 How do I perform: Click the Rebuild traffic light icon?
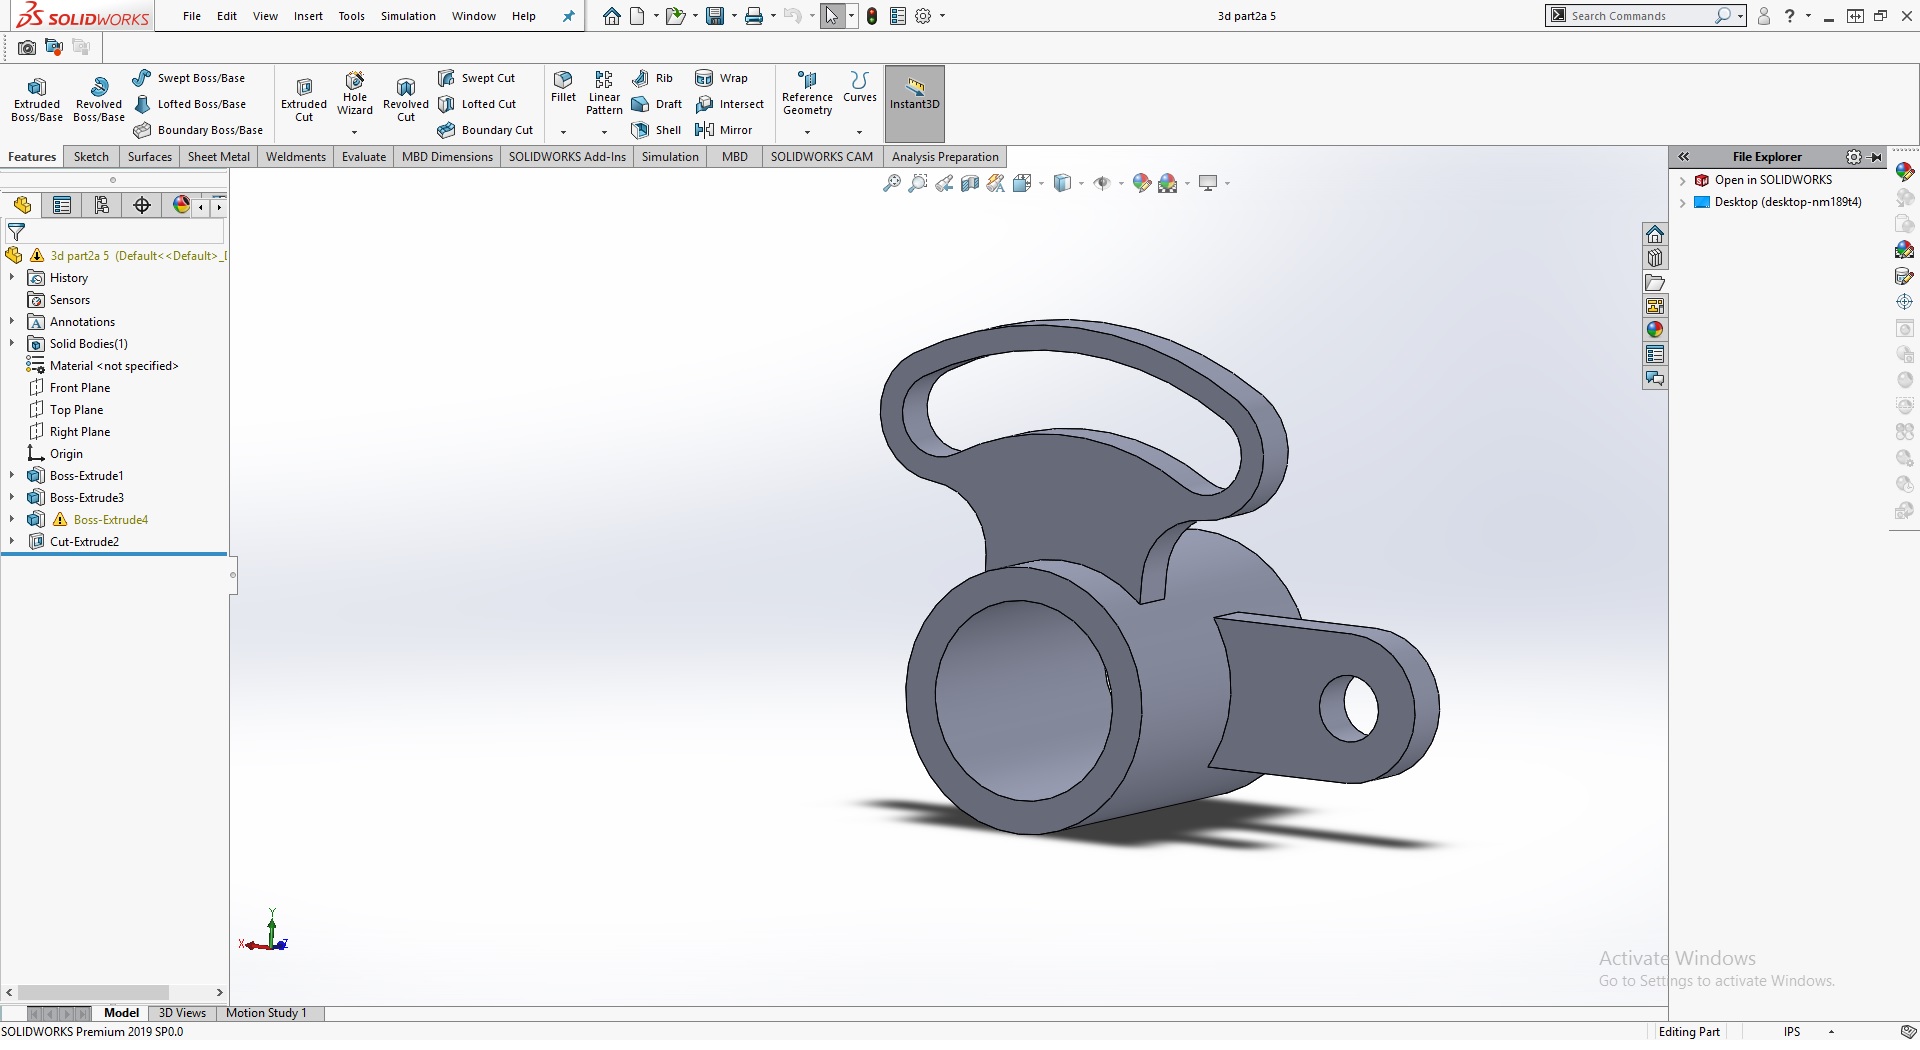tap(872, 16)
